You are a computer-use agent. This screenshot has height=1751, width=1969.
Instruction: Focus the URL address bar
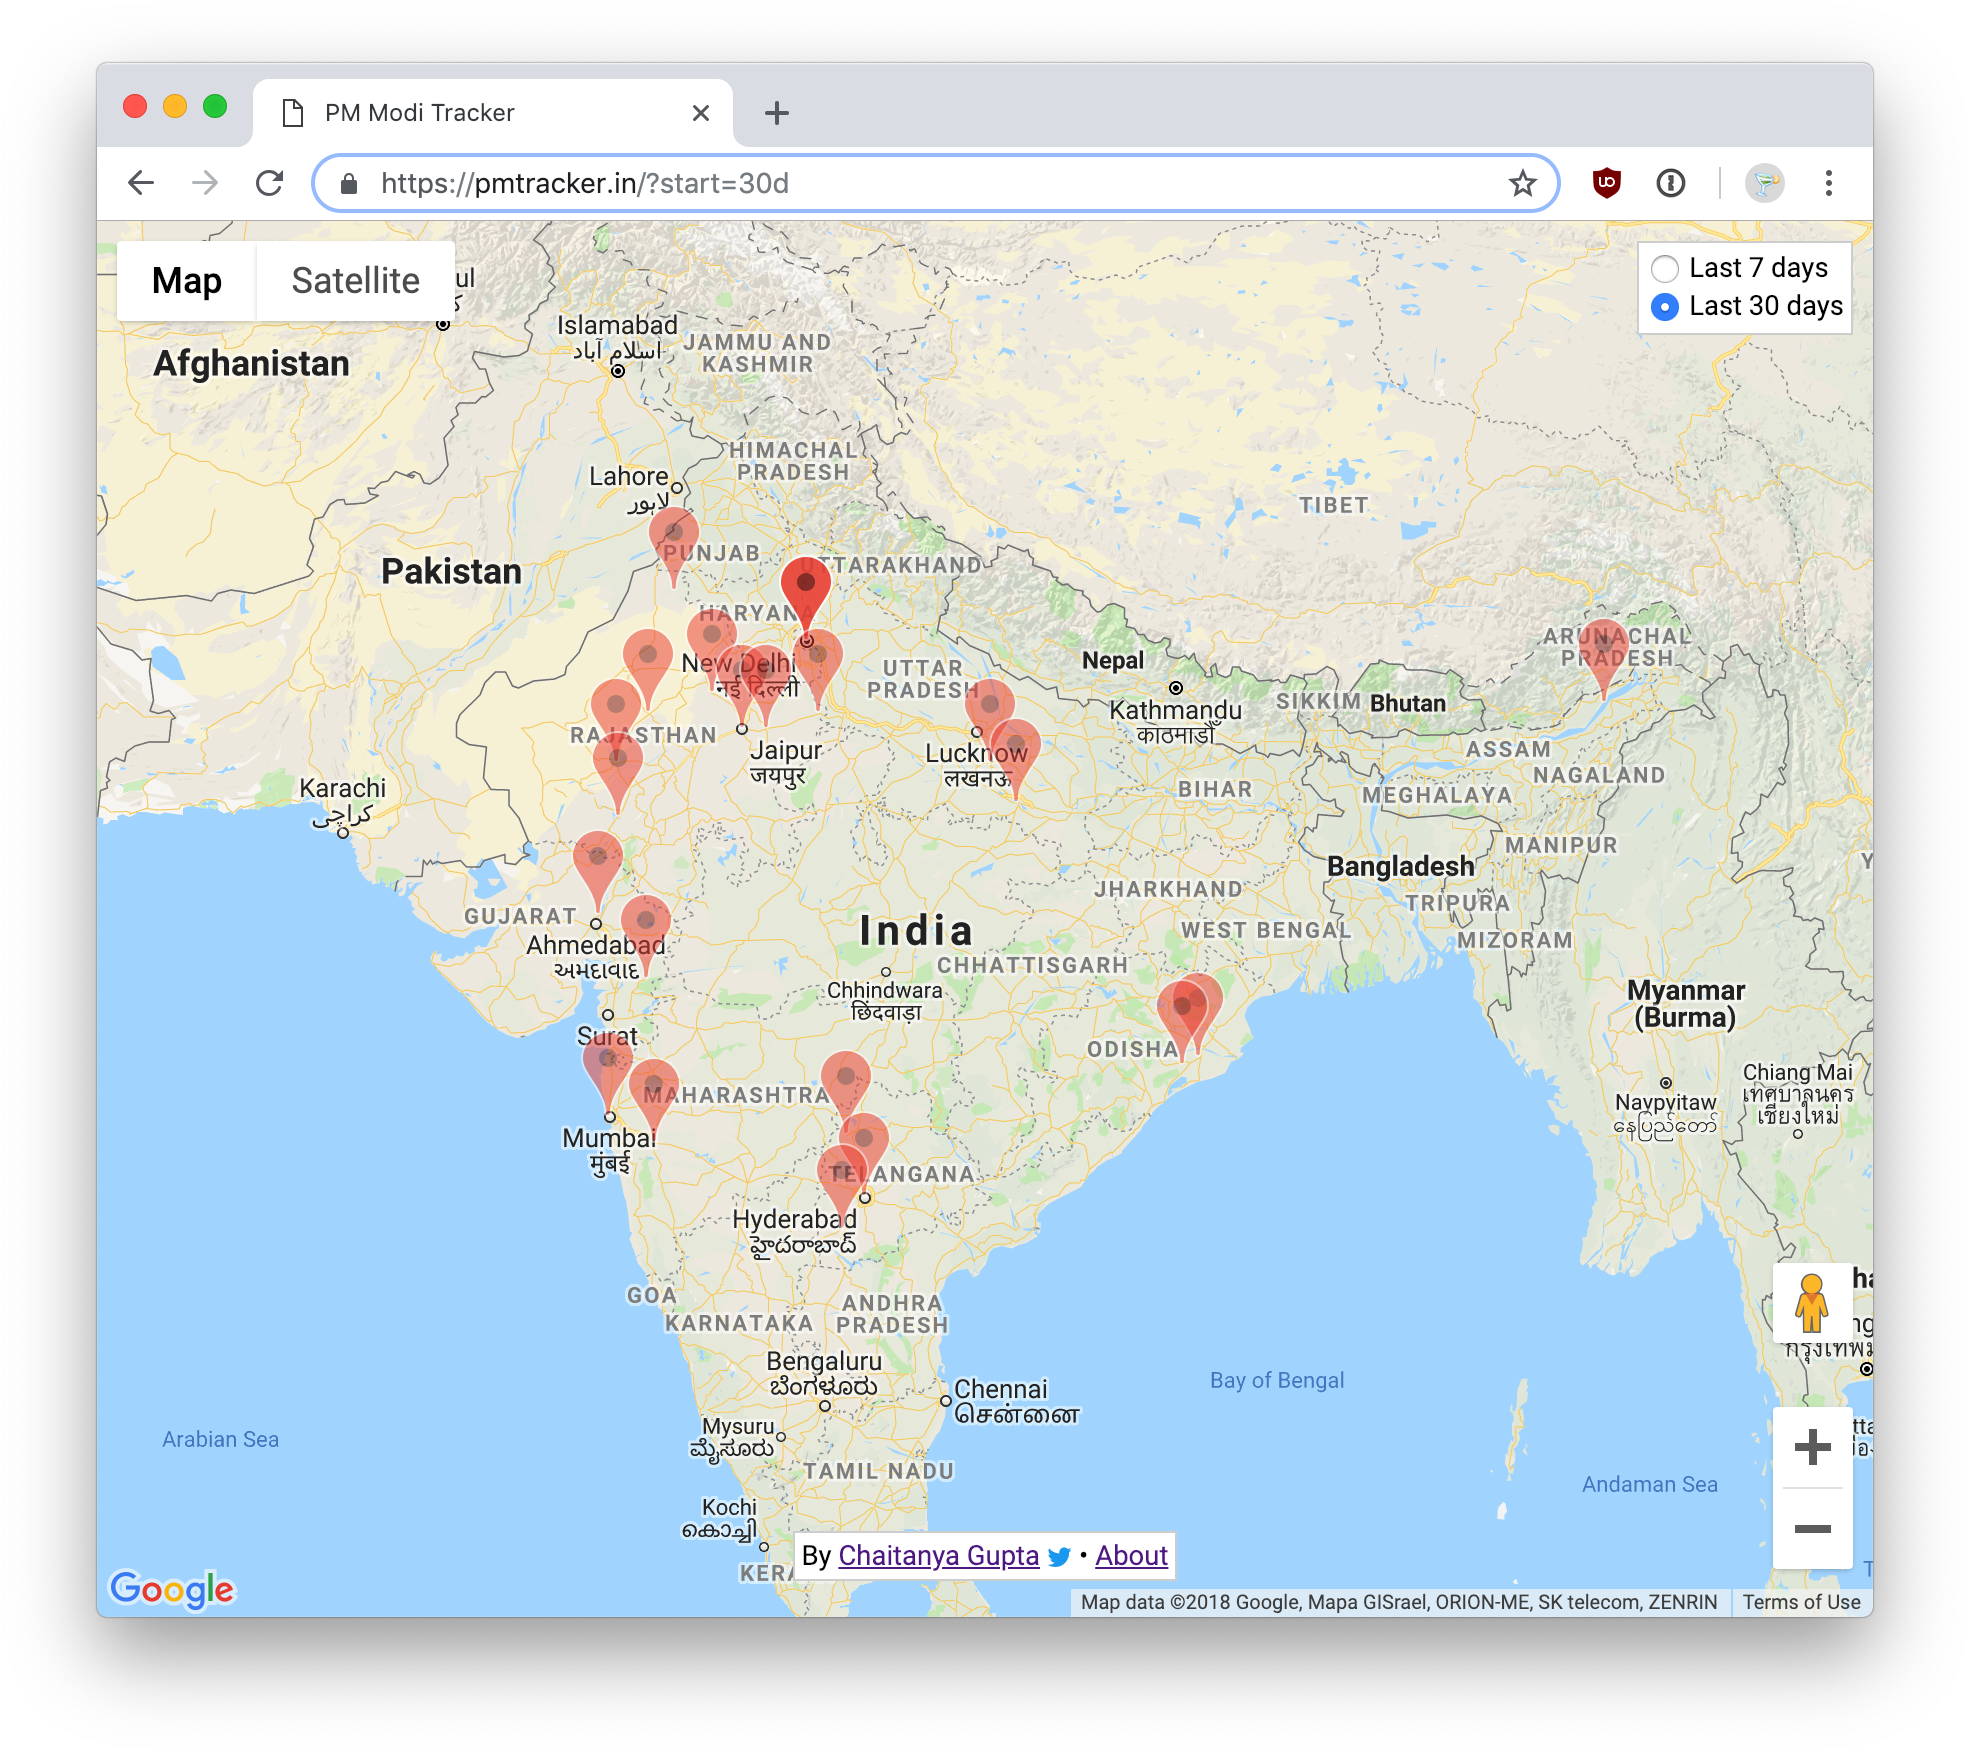[x=935, y=183]
